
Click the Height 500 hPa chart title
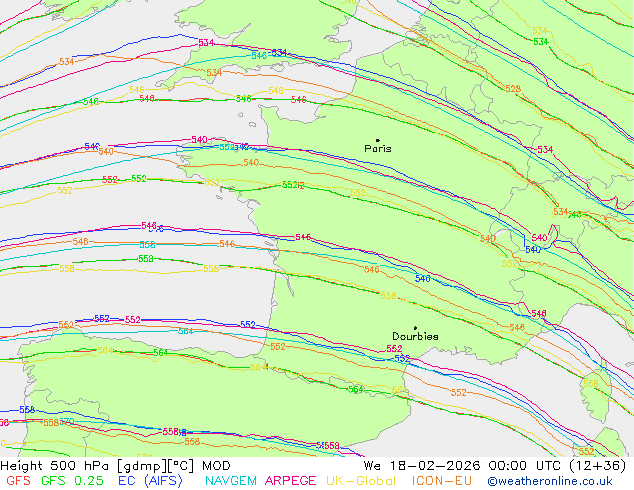(x=115, y=466)
